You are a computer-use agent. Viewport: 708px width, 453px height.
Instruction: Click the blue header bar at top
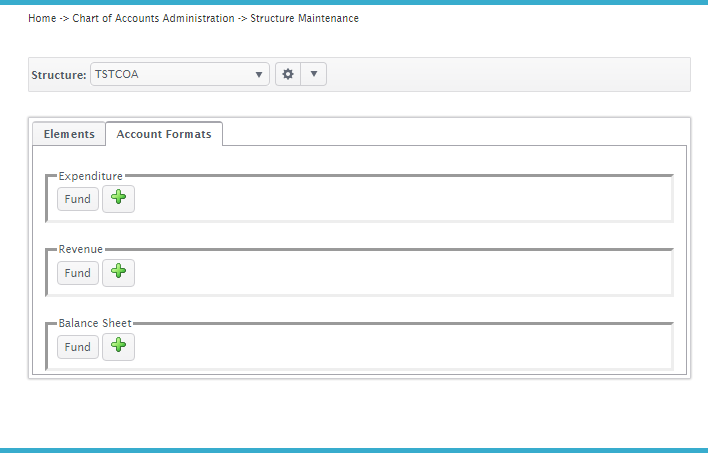(x=354, y=2)
